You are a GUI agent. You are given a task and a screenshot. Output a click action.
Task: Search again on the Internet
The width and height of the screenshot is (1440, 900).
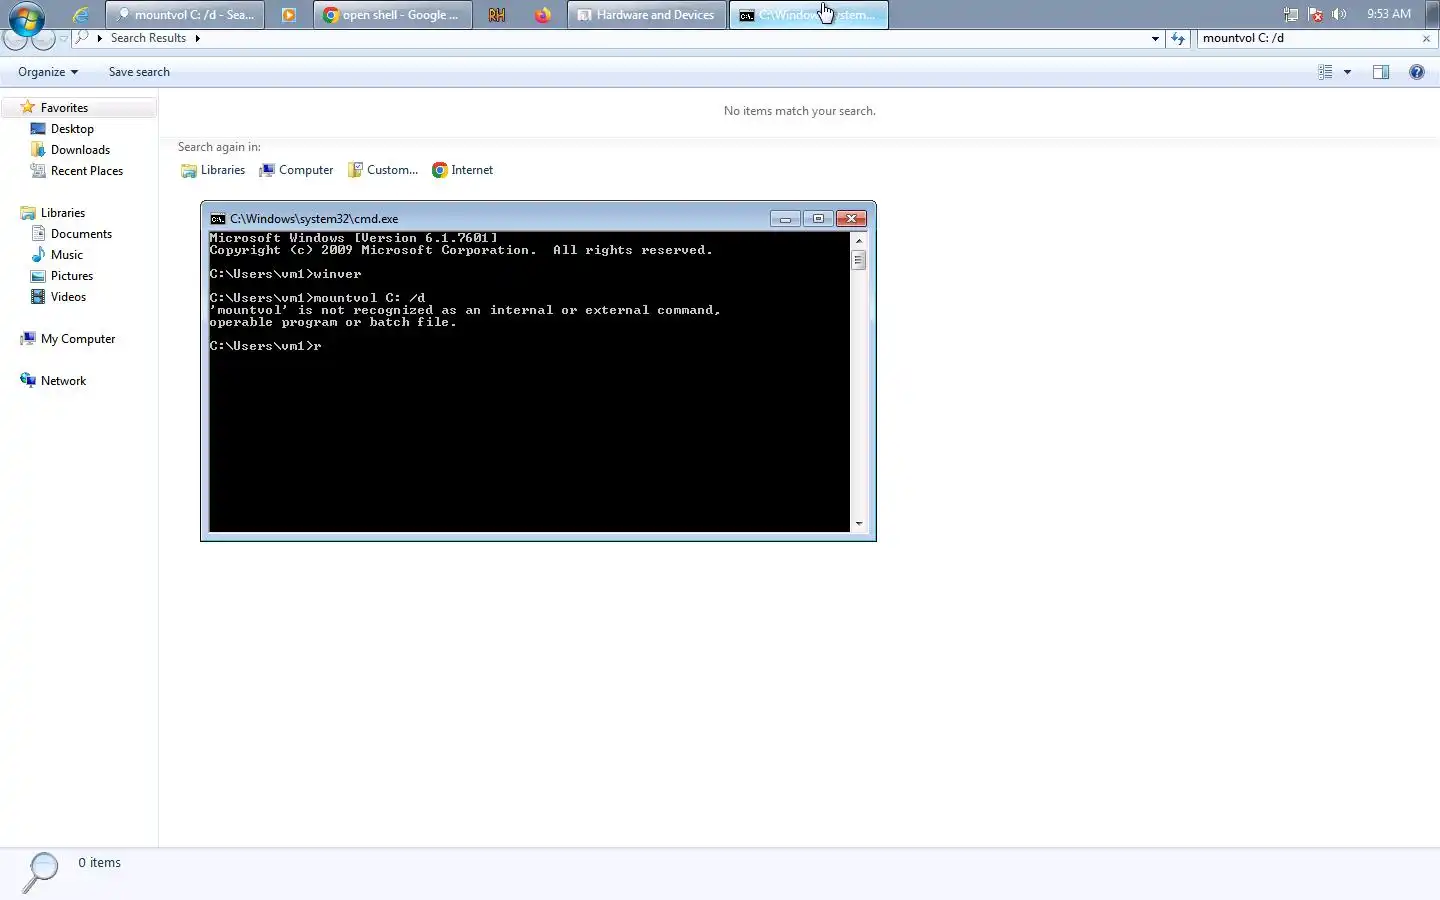(x=462, y=170)
